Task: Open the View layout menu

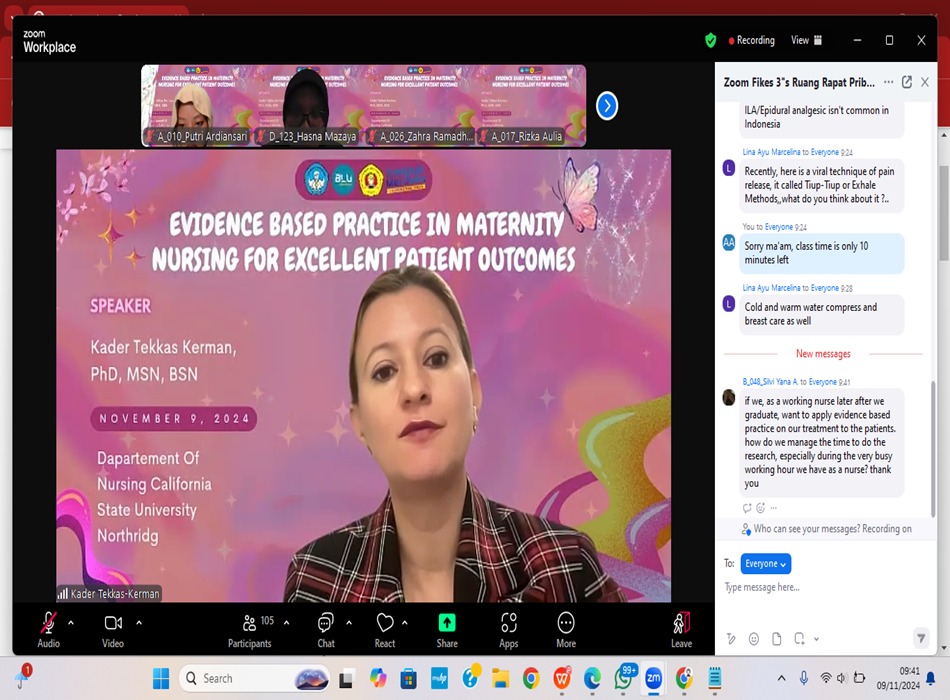Action: pyautogui.click(x=806, y=41)
